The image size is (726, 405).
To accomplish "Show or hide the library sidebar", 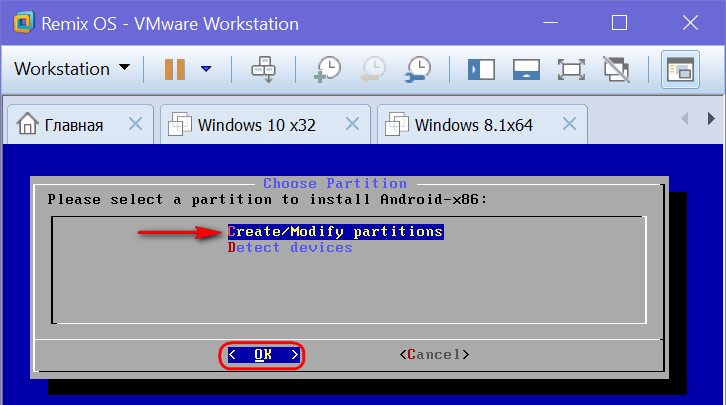I will (481, 70).
